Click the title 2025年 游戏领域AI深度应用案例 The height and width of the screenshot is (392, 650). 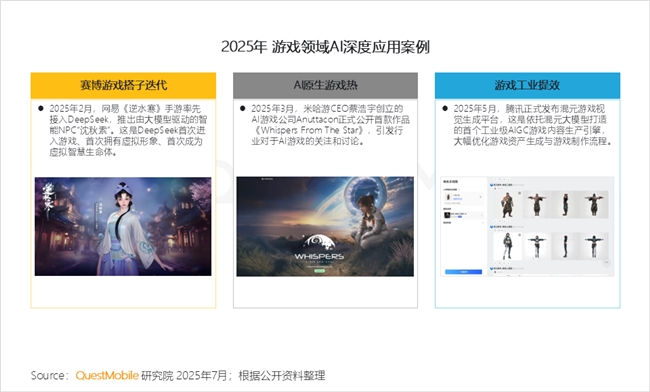(x=325, y=47)
